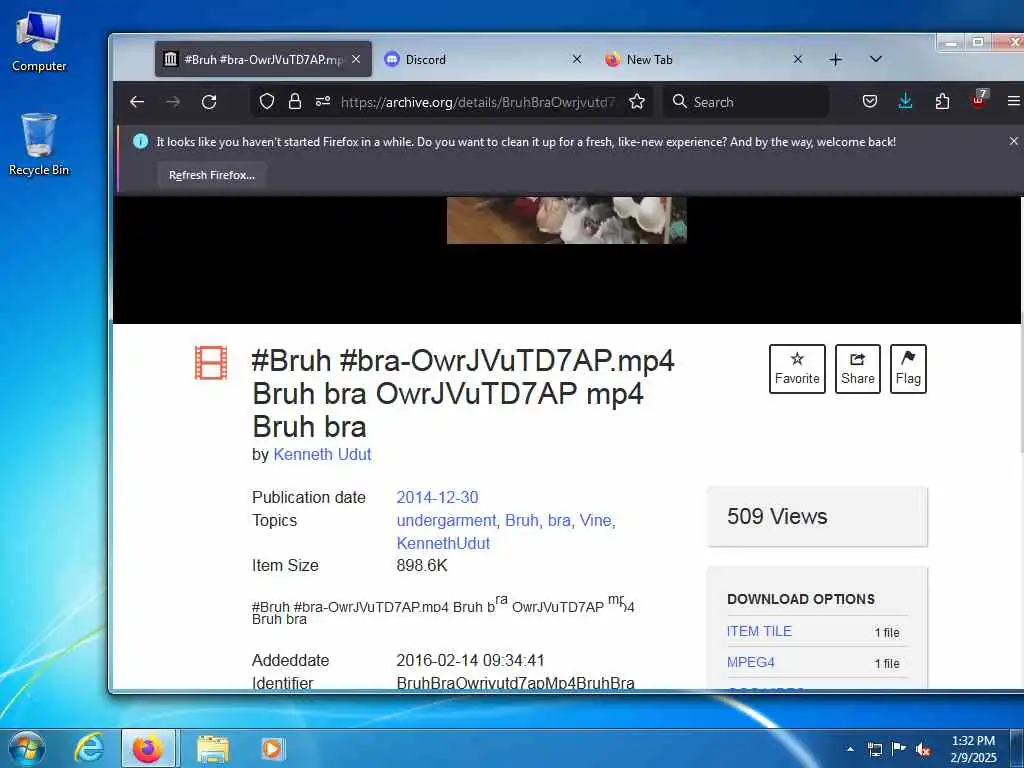Click the Firefox taskbar button
This screenshot has width=1024, height=768.
coord(148,748)
